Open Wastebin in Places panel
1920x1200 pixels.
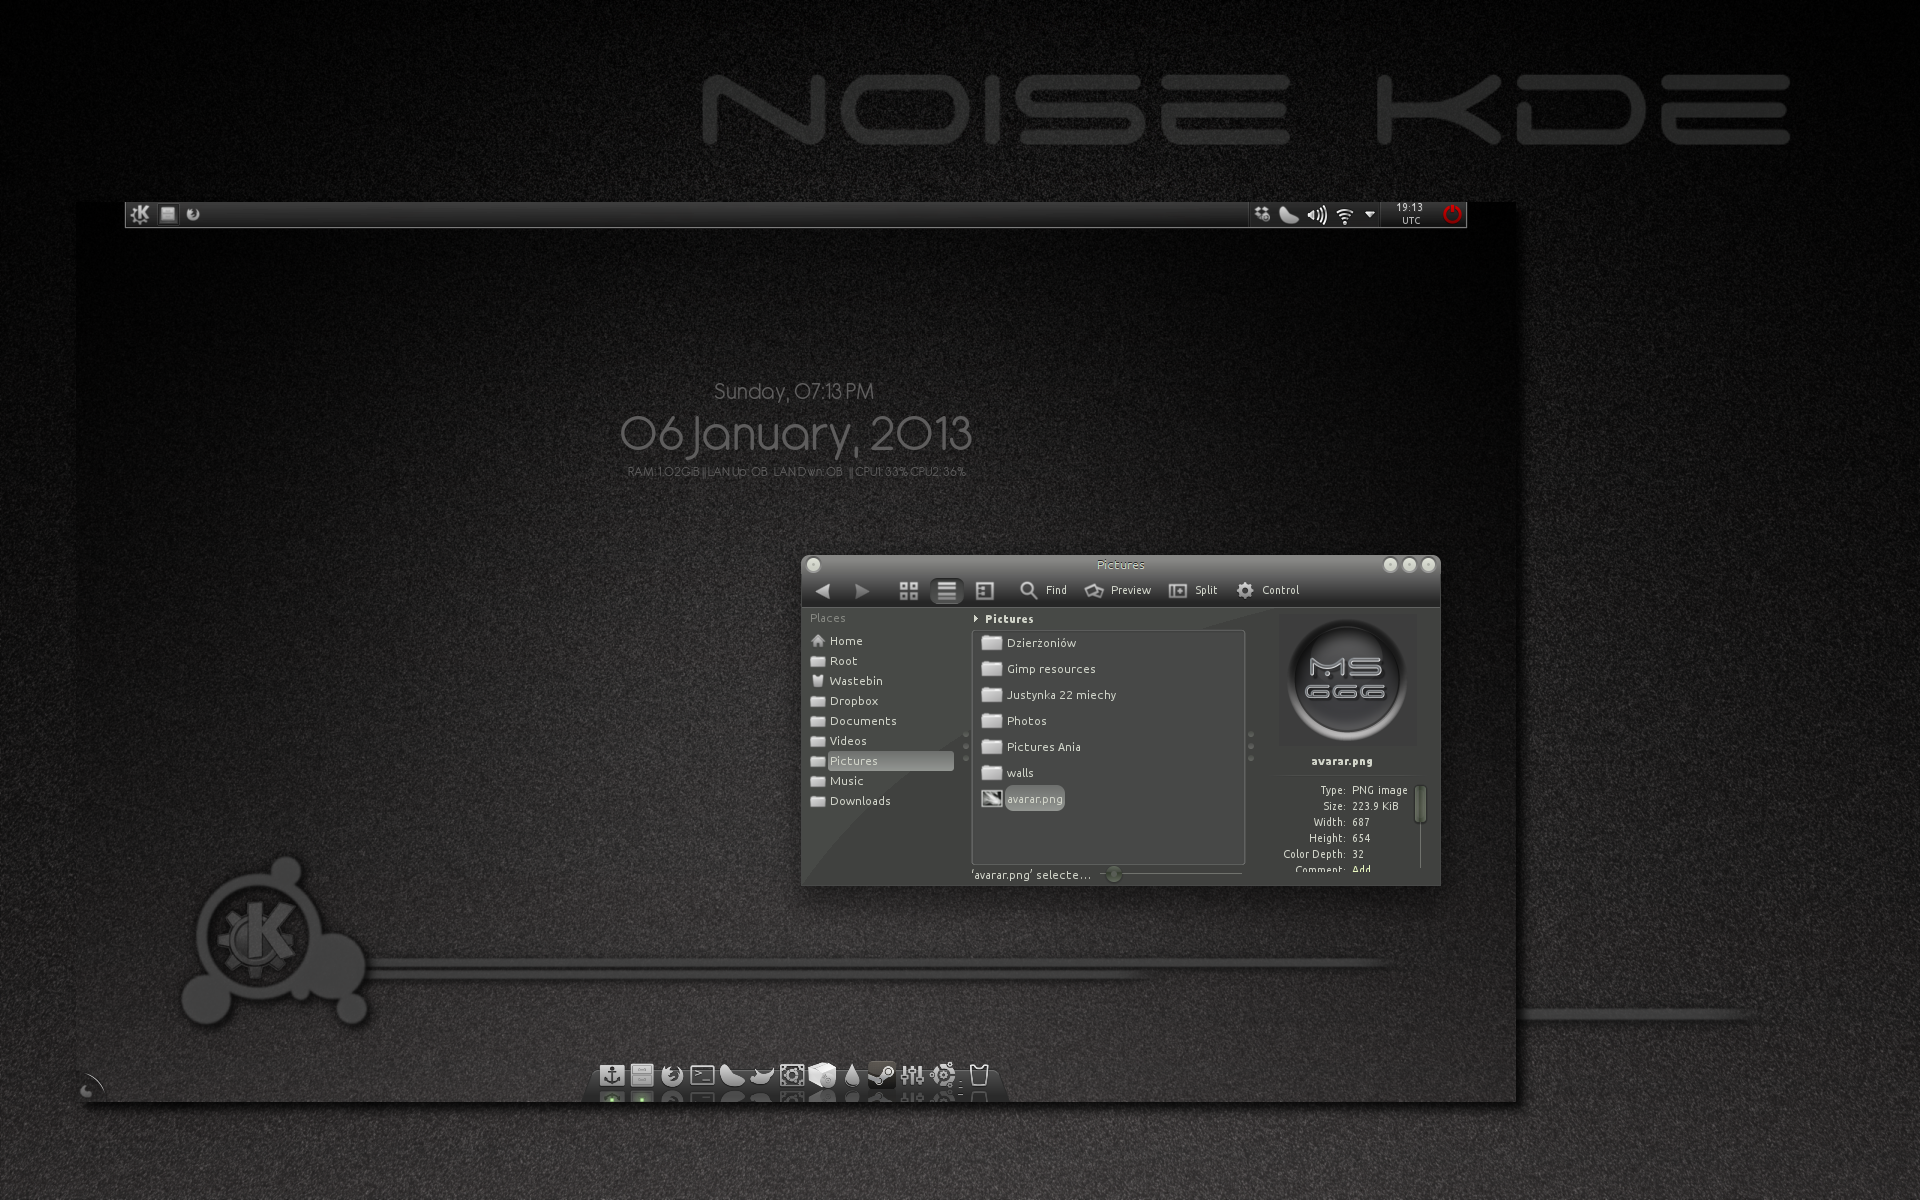882,681
